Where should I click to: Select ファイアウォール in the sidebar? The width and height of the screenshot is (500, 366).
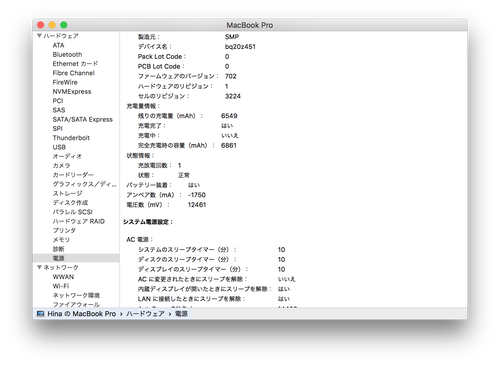coord(76,304)
